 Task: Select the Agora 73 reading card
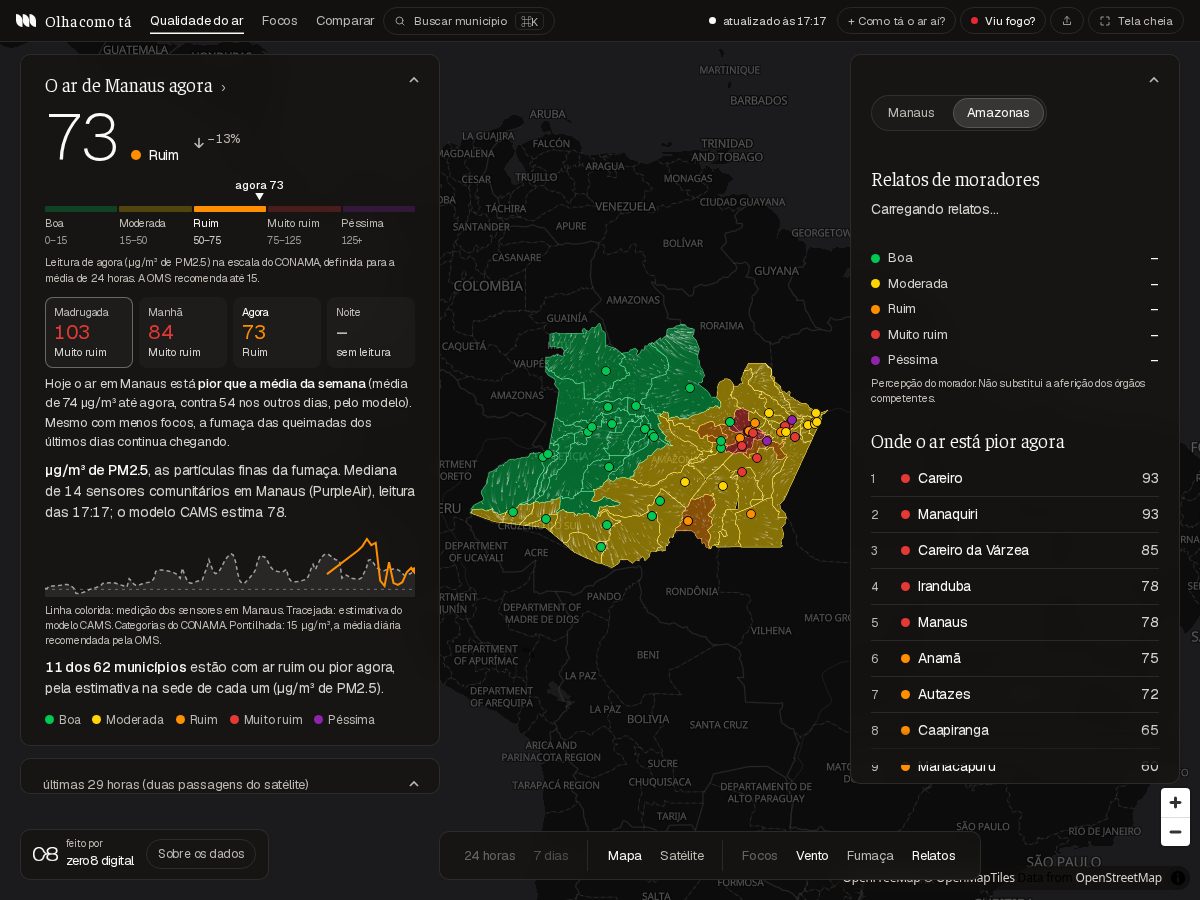tap(277, 332)
